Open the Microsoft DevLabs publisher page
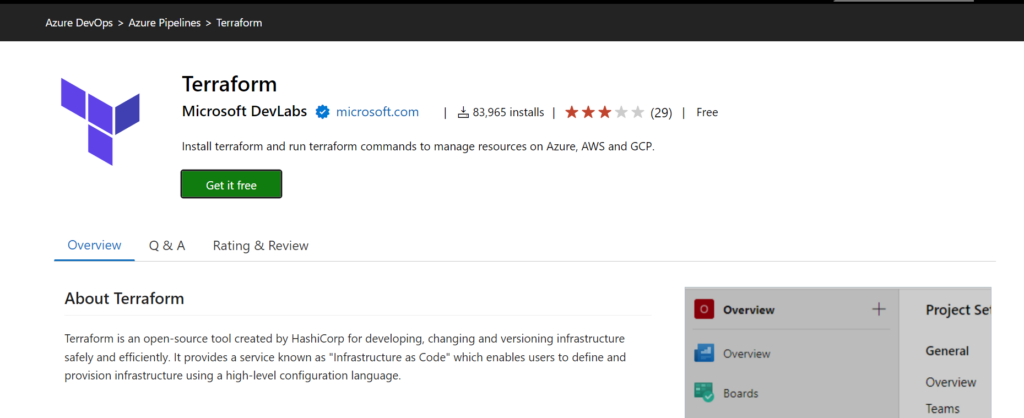 tap(244, 112)
